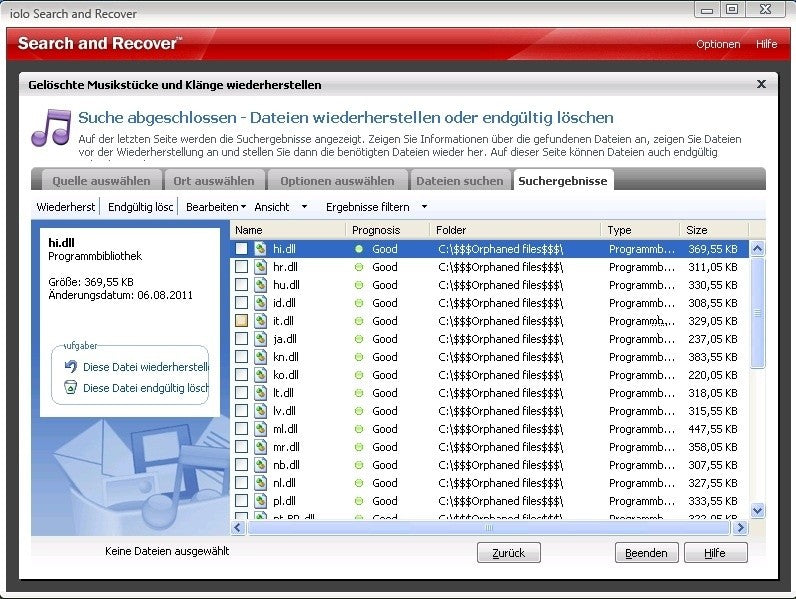The width and height of the screenshot is (796, 599).
Task: Tick the checkbox for id.dll
Action: pyautogui.click(x=242, y=303)
